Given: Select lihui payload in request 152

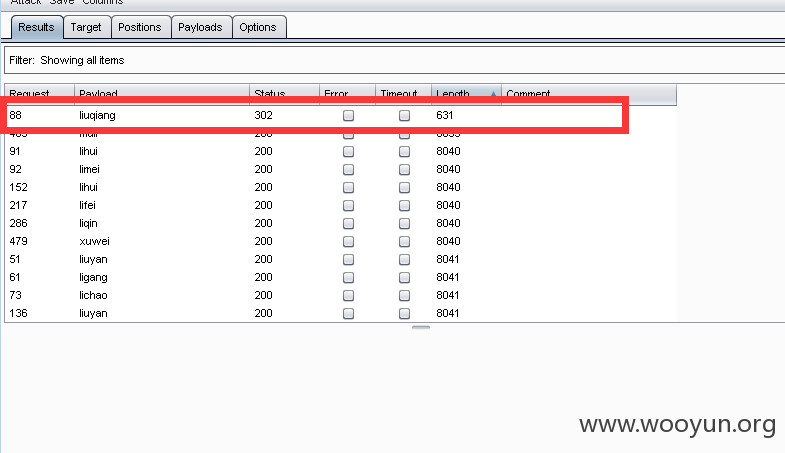Looking at the screenshot, I should click(x=89, y=187).
